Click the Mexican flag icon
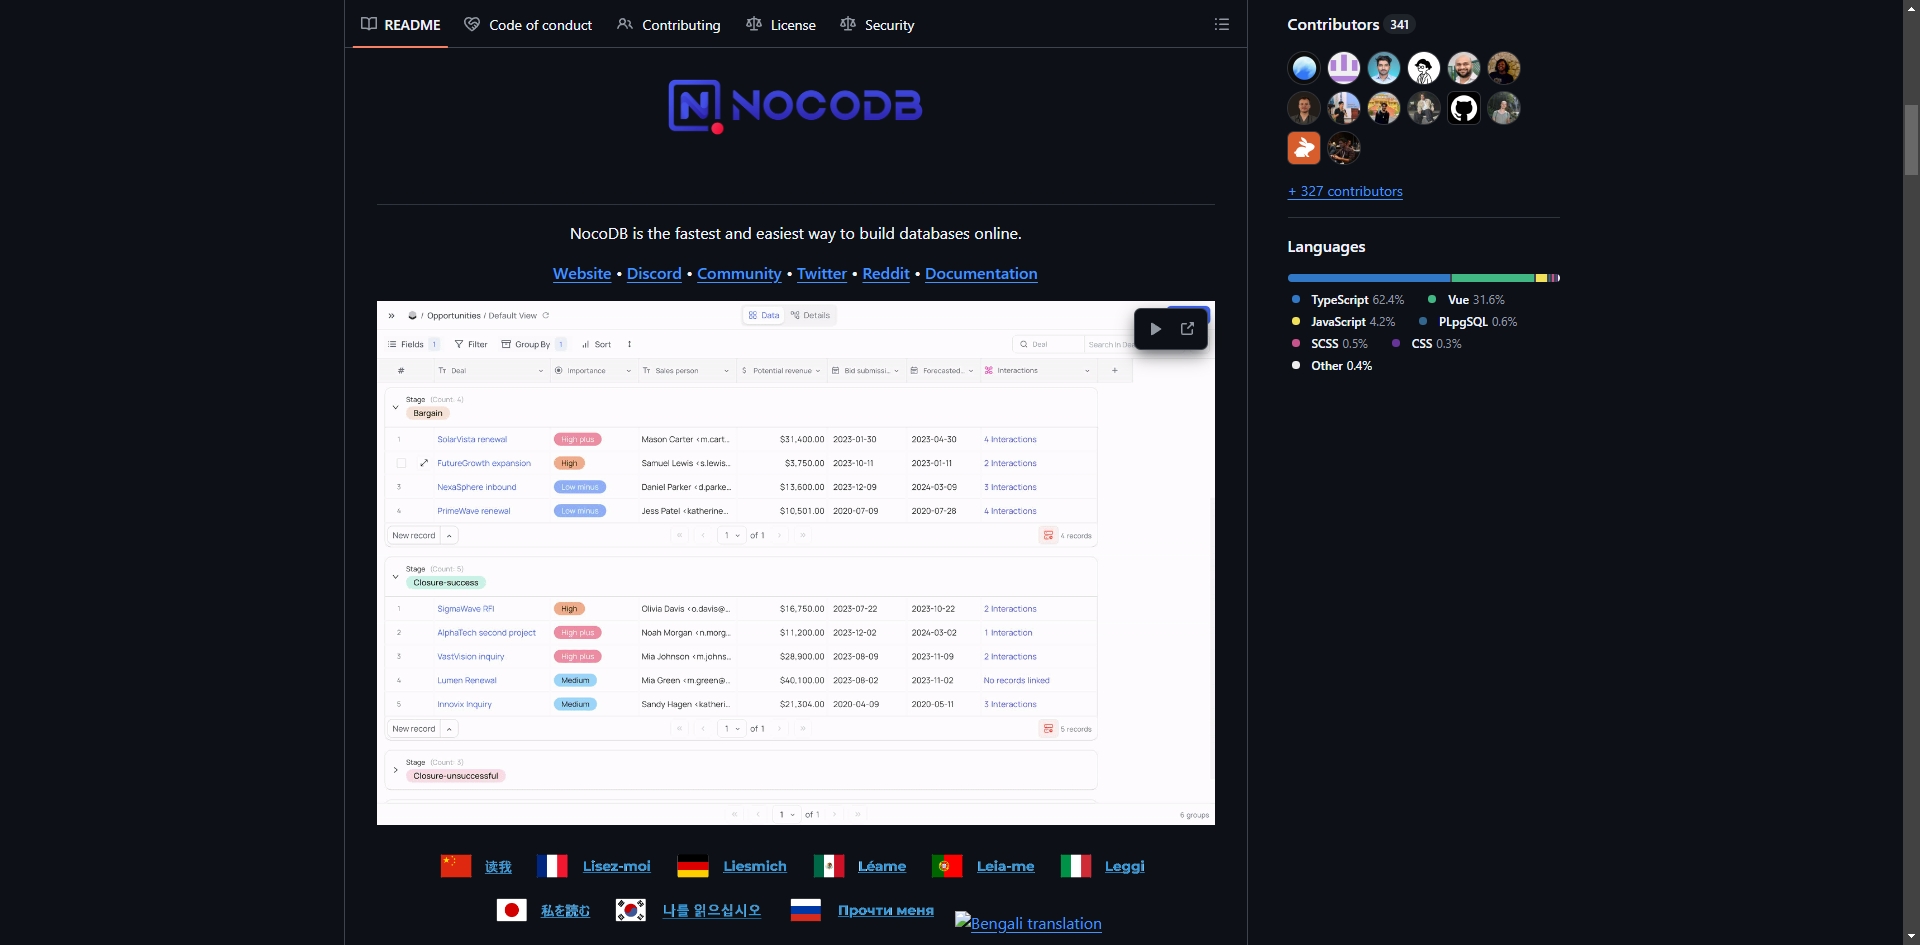Screen dimensions: 1920x945 (829, 866)
